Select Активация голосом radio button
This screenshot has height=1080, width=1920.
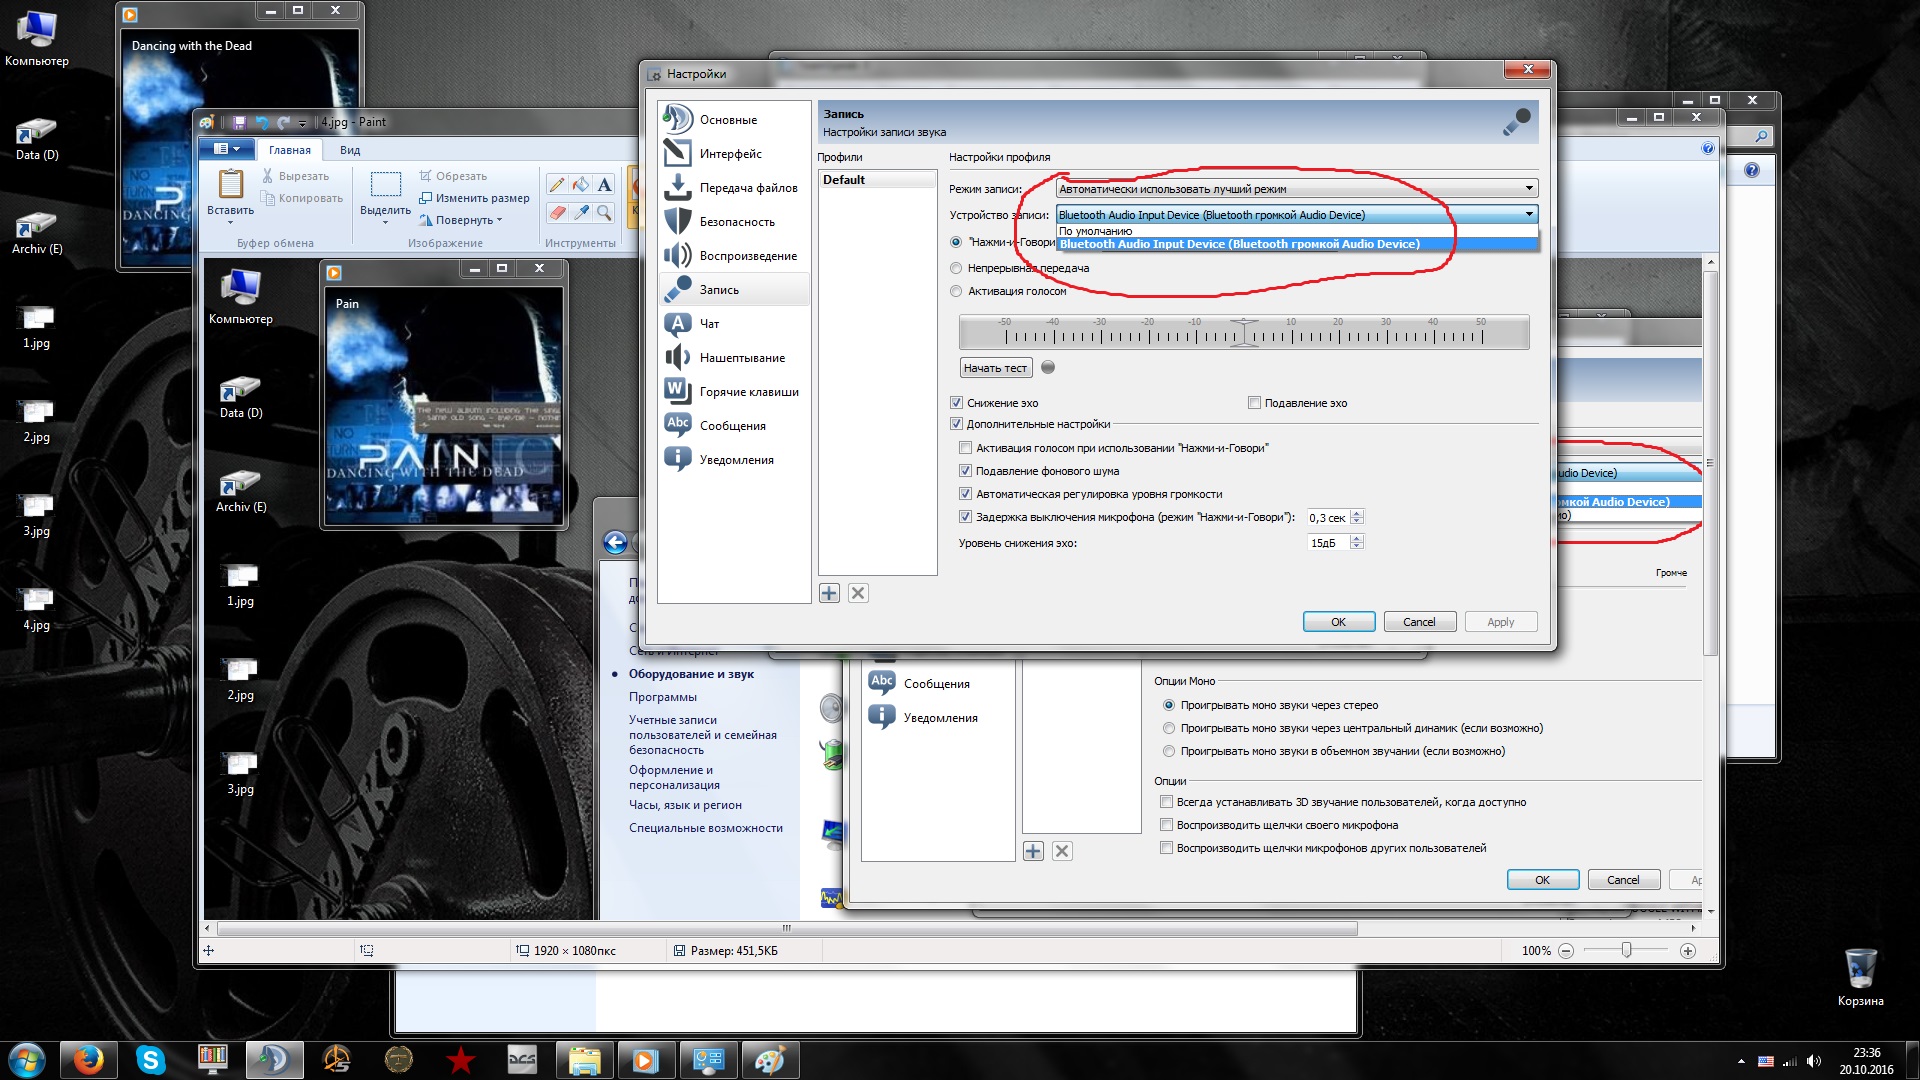[x=956, y=291]
